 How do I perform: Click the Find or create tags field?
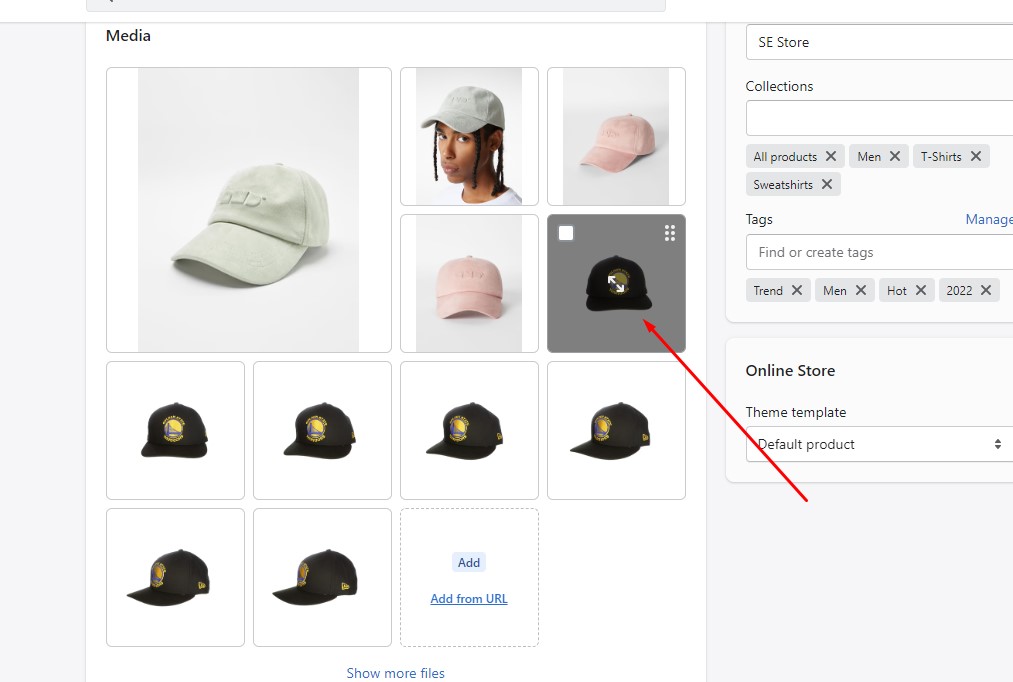click(879, 252)
